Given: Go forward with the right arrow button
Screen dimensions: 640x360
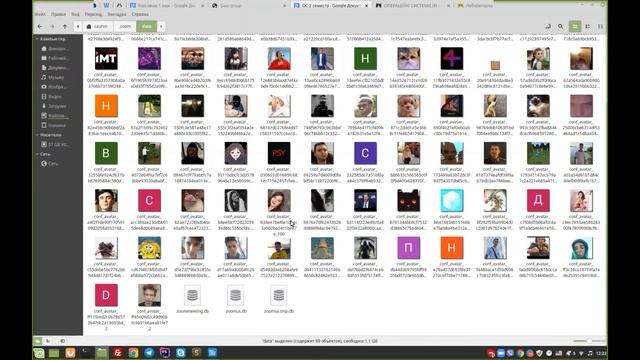Looking at the screenshot, I should pos(52,27).
